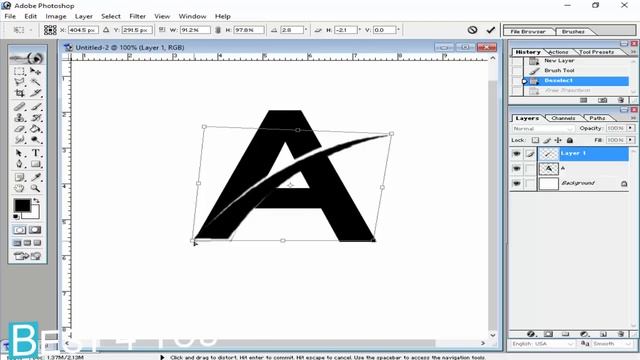Cancel the transform
Viewport: 640px width, 360px height.
(472, 30)
